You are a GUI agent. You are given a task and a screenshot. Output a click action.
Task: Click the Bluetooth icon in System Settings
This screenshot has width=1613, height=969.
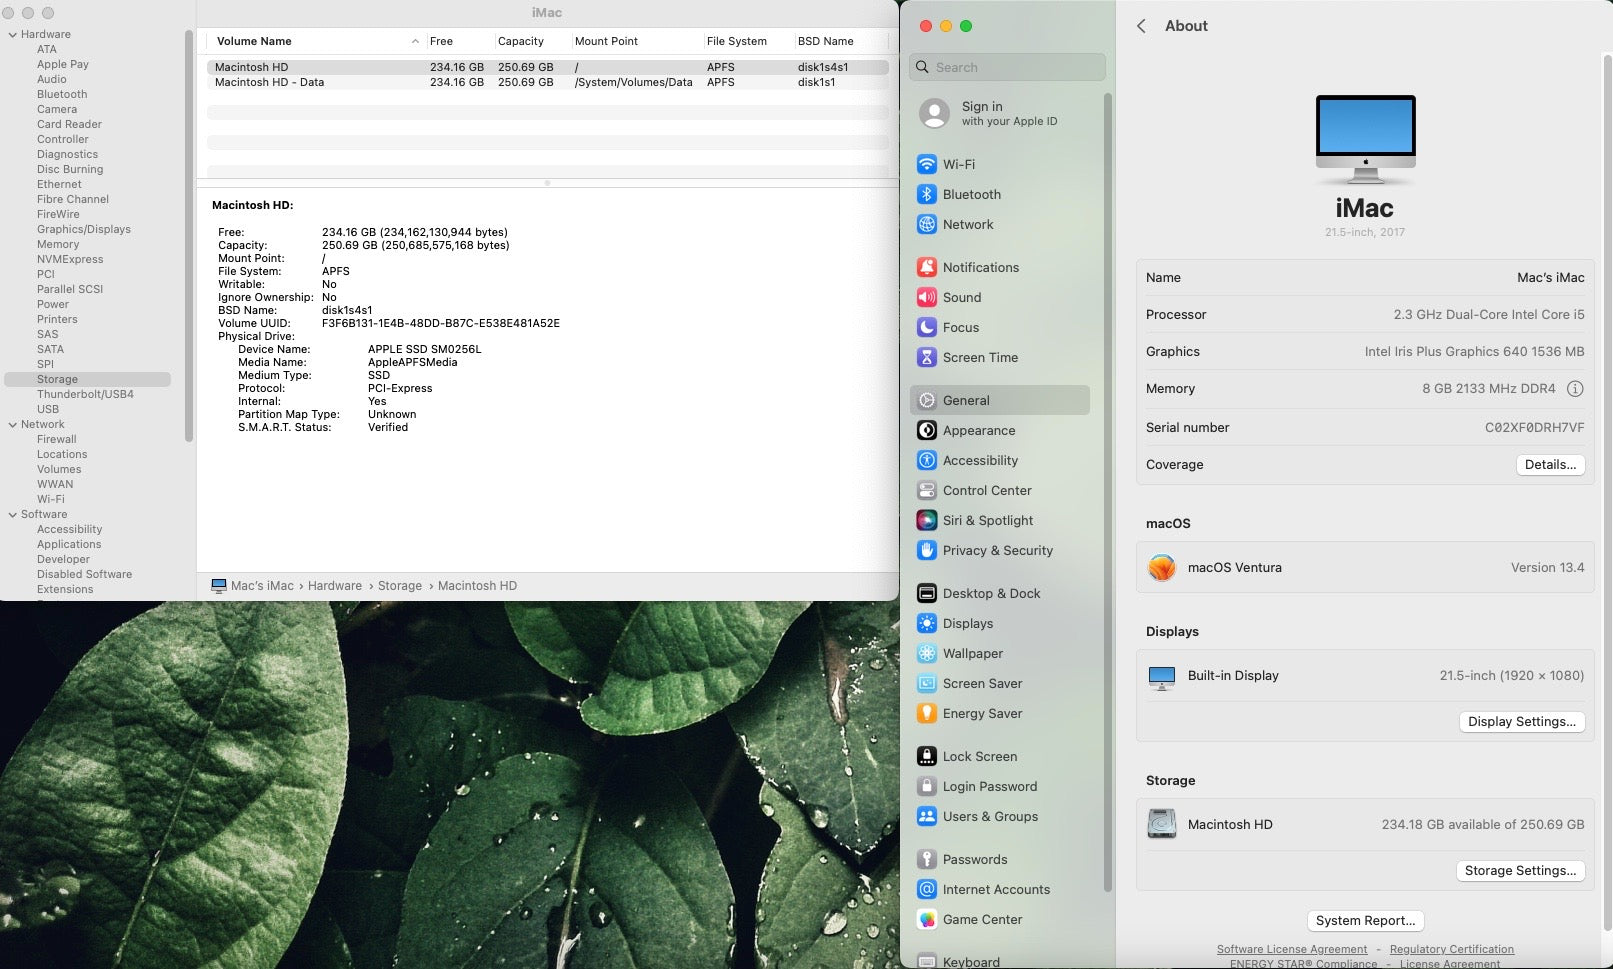pyautogui.click(x=926, y=194)
